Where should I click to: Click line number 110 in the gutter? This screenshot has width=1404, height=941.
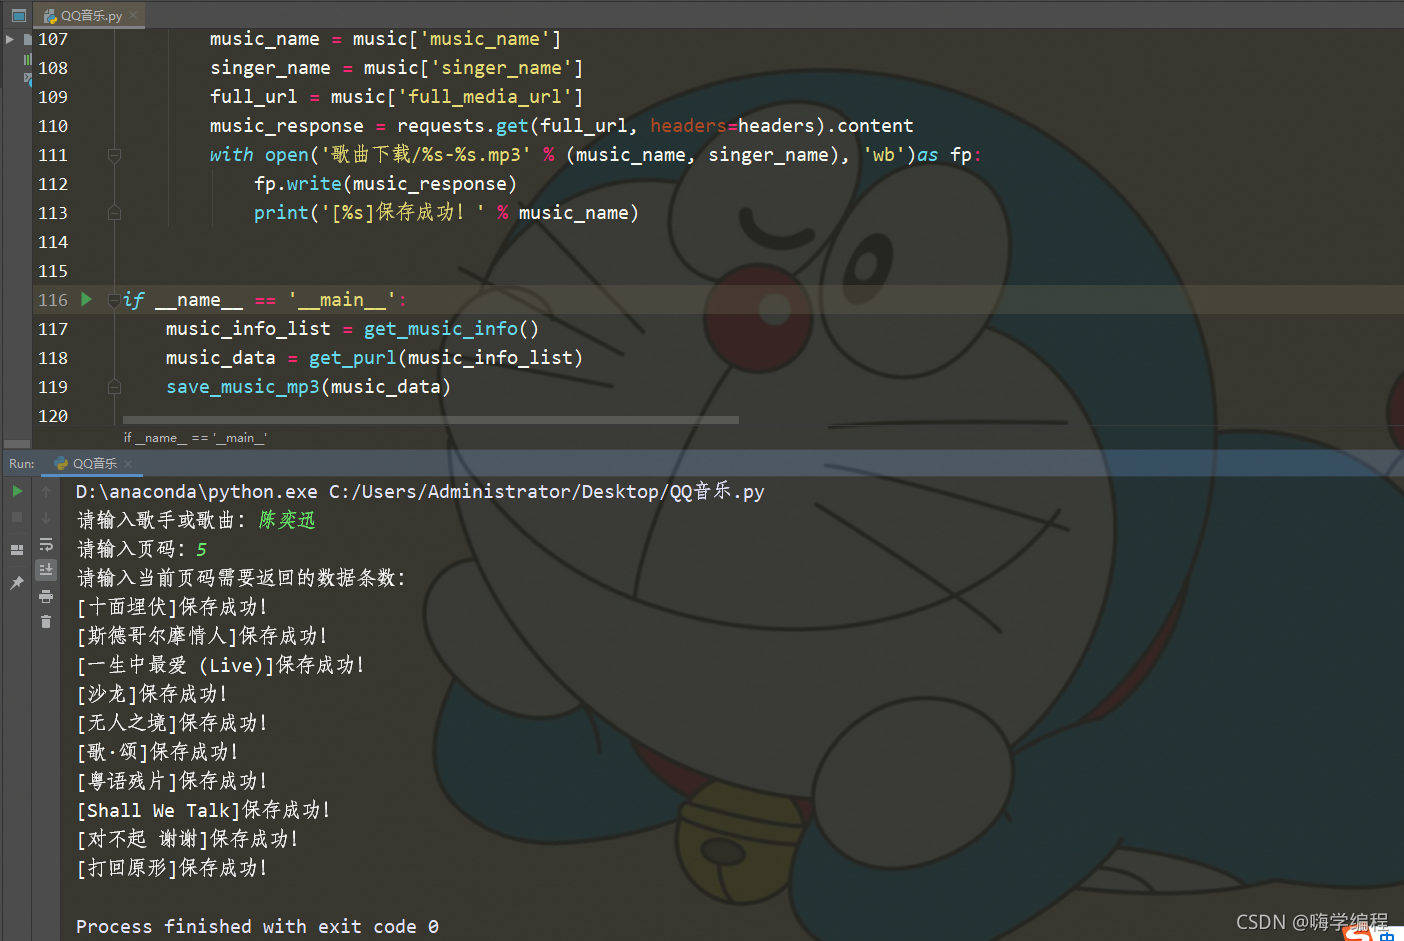pos(53,126)
